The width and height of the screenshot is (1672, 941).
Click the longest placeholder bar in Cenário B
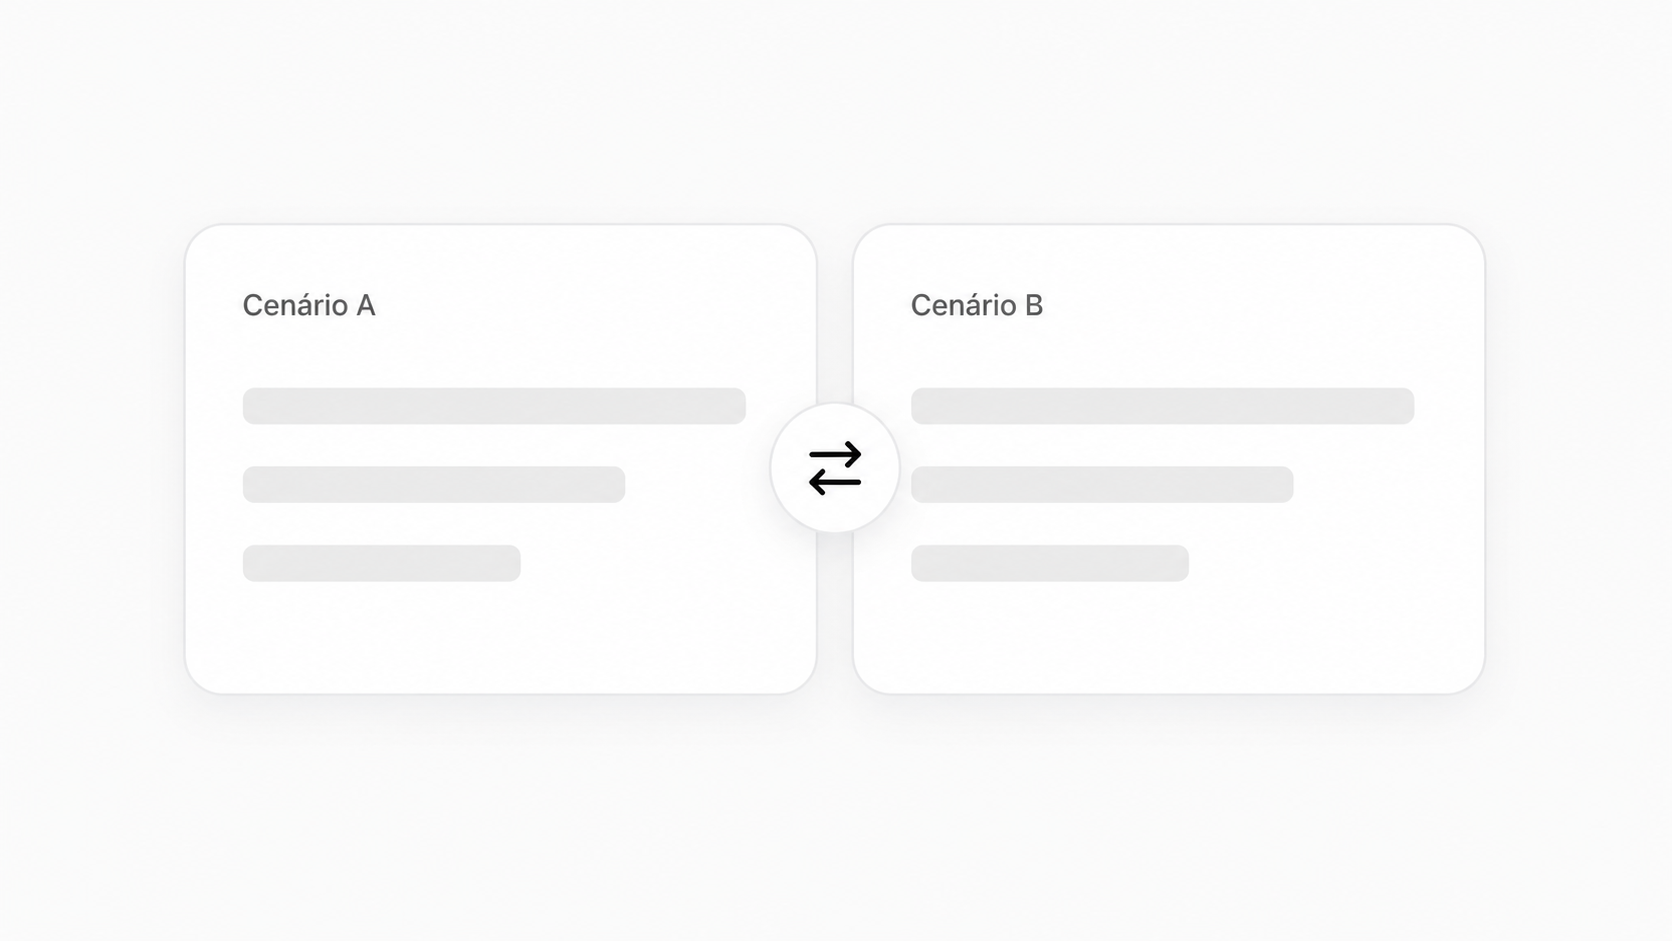coord(1162,406)
